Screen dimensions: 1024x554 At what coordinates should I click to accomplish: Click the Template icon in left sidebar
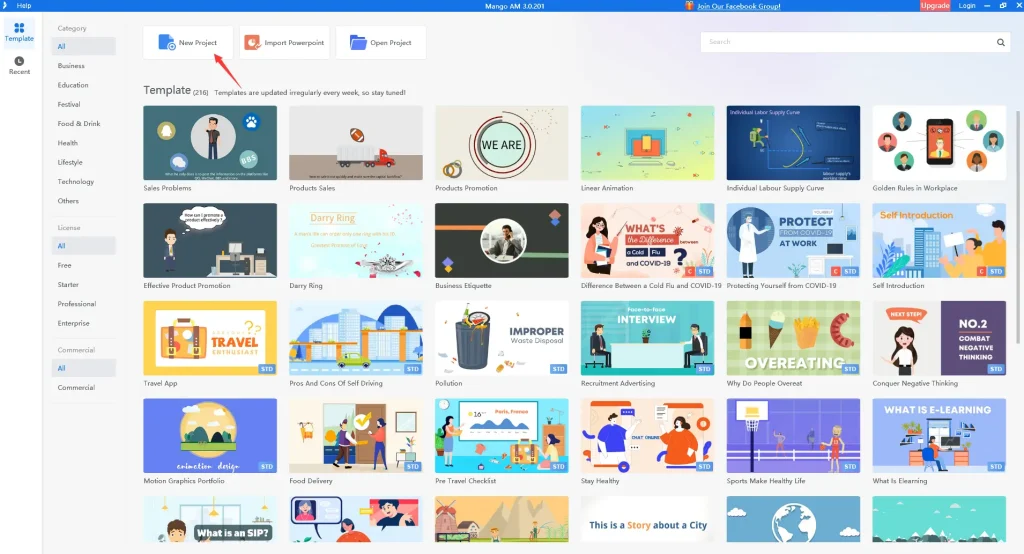pos(20,28)
